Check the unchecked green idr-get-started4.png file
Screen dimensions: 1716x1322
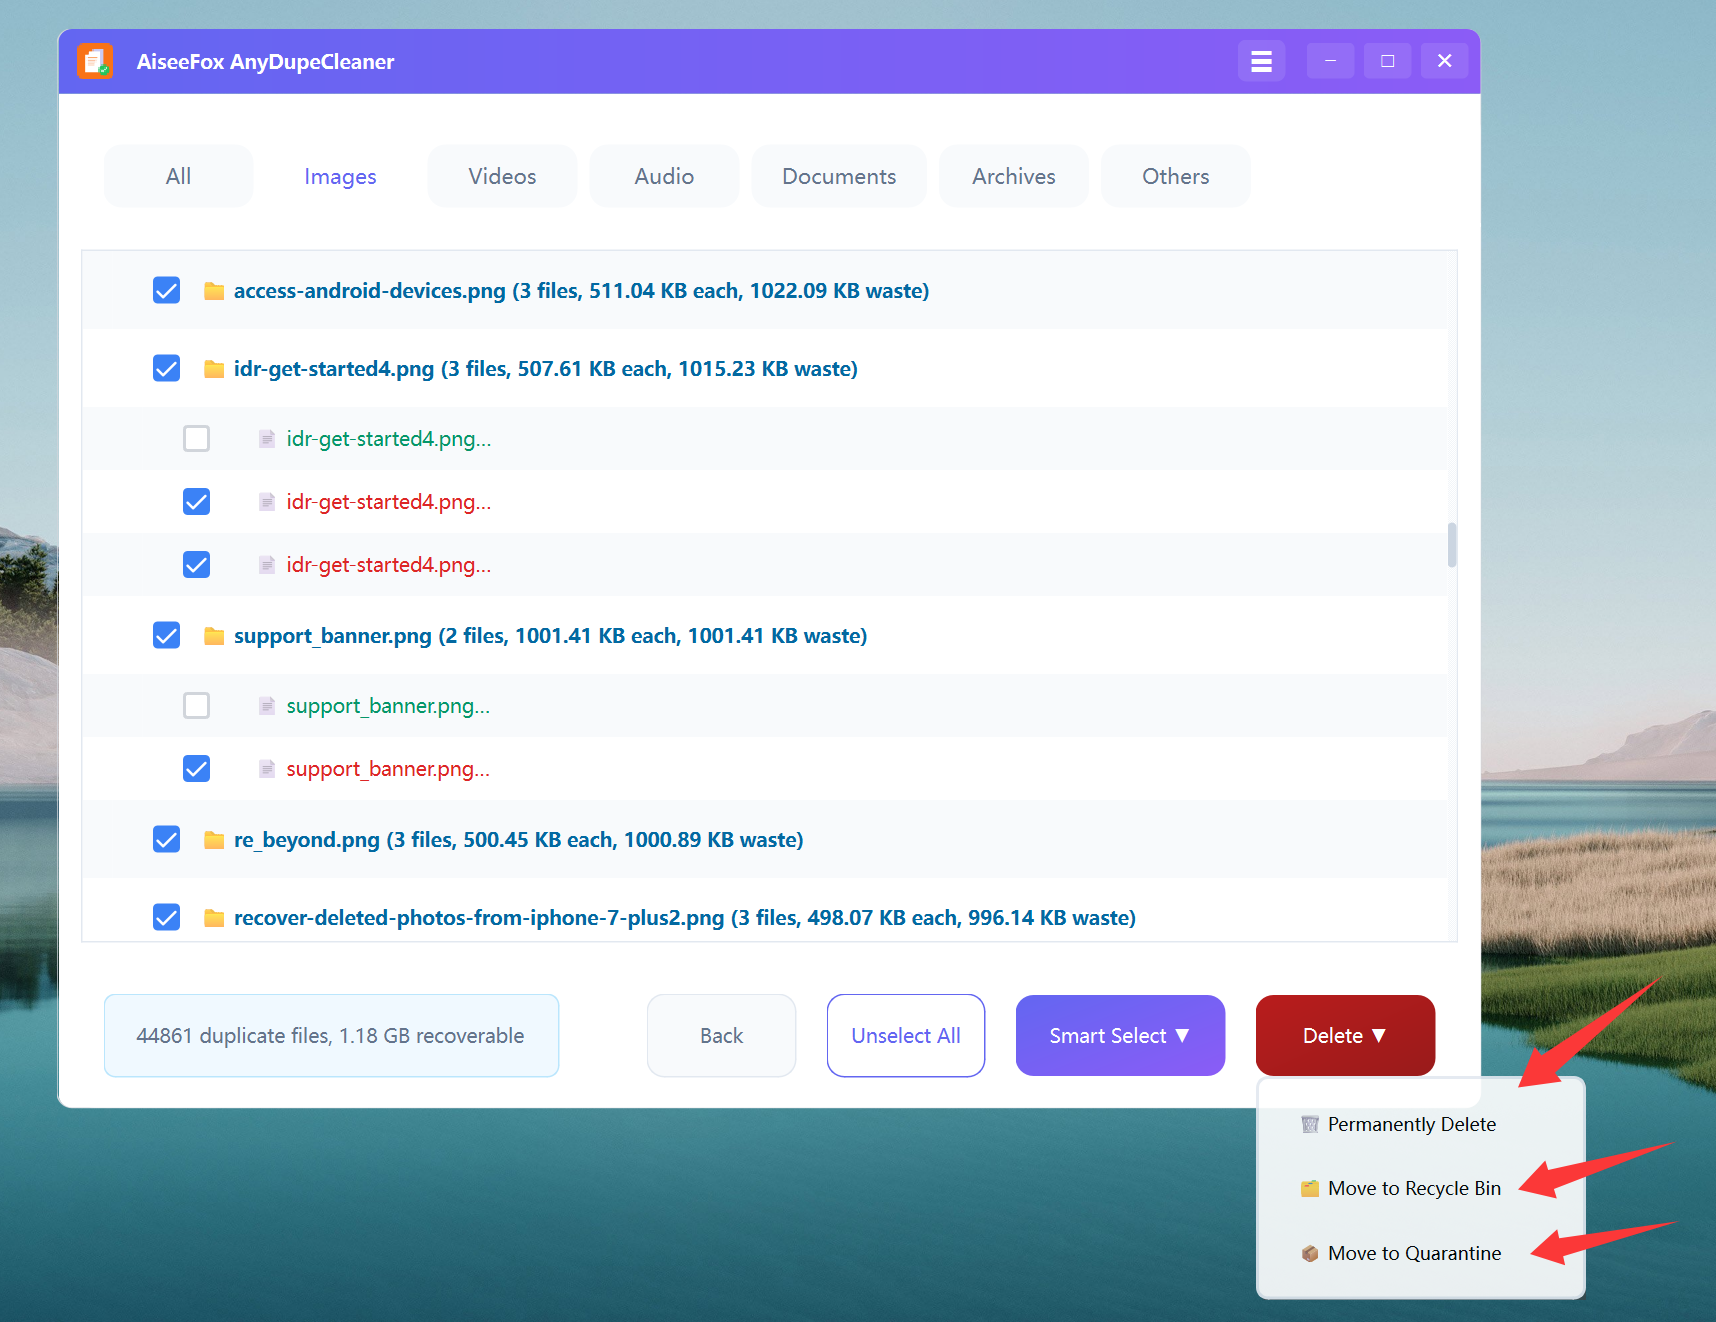197,439
